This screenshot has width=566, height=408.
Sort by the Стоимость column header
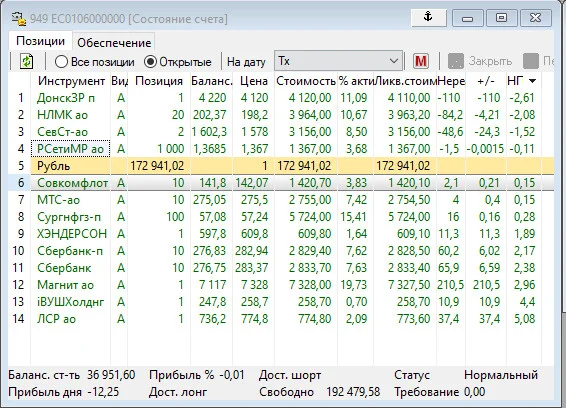coord(306,81)
